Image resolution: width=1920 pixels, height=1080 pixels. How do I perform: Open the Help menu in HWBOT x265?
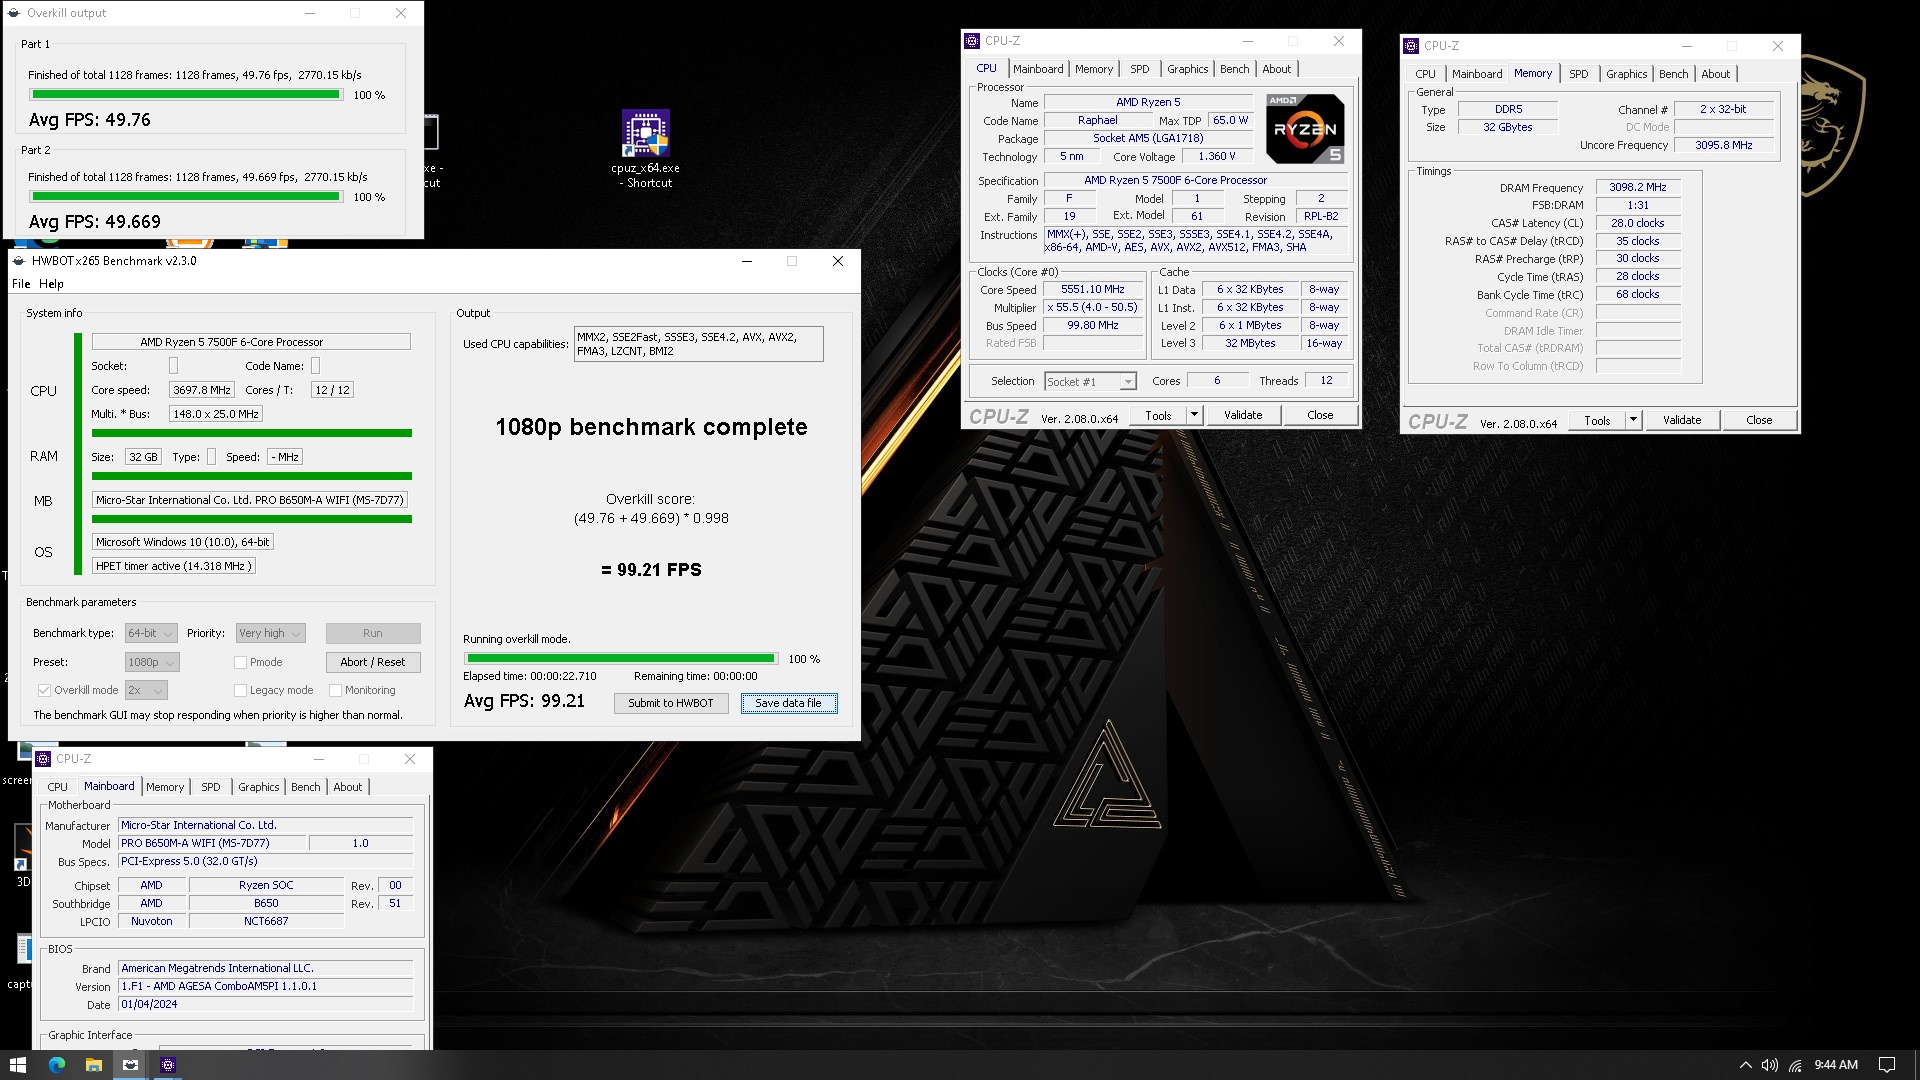pos(51,284)
